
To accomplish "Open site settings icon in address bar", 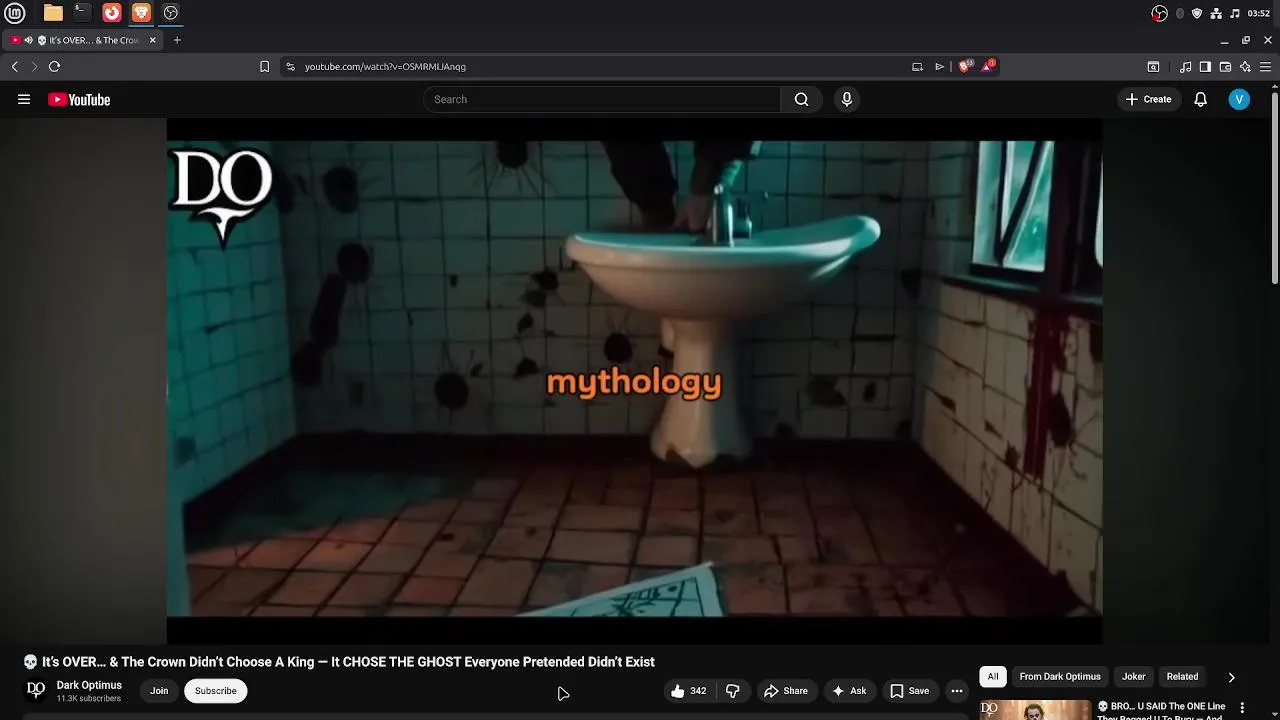I will click(x=290, y=67).
